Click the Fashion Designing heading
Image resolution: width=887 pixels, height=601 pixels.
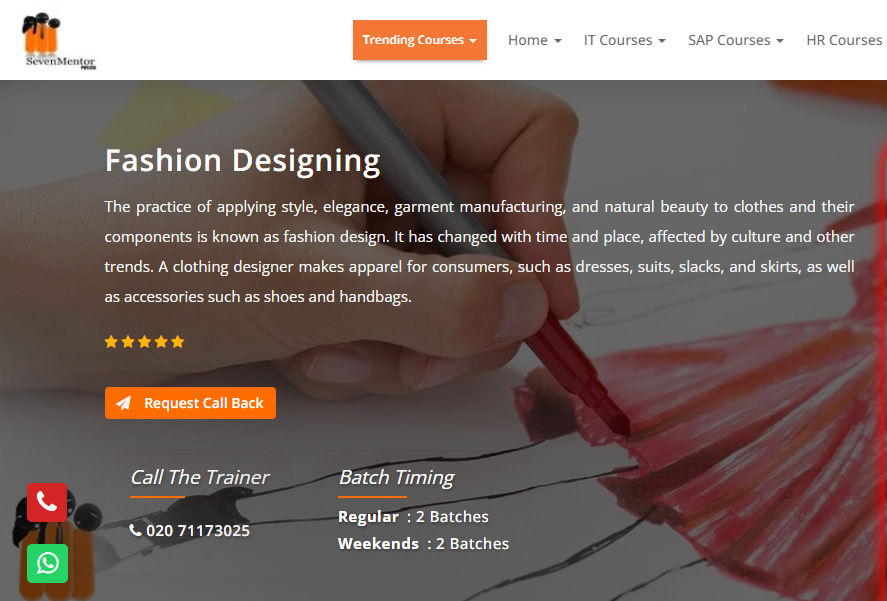243,161
